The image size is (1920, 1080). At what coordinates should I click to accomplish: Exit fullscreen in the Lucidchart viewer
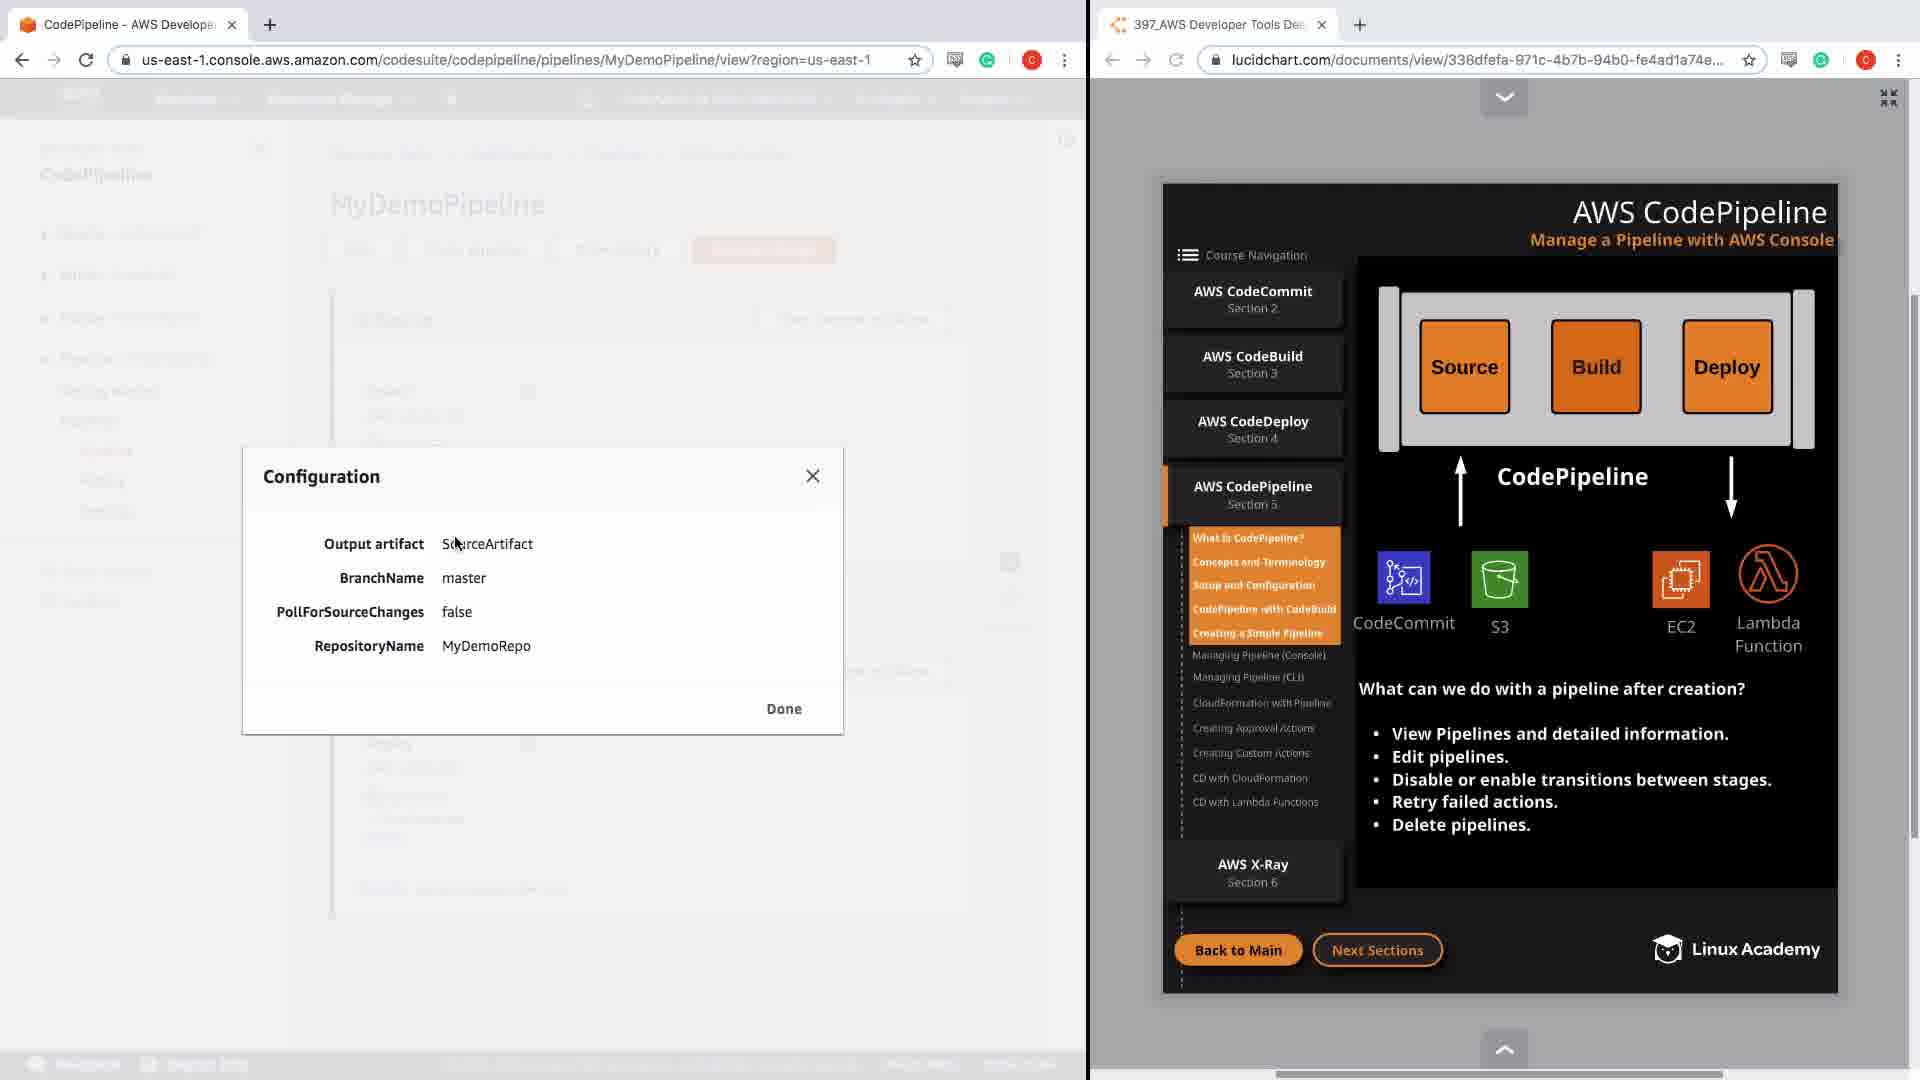1888,98
